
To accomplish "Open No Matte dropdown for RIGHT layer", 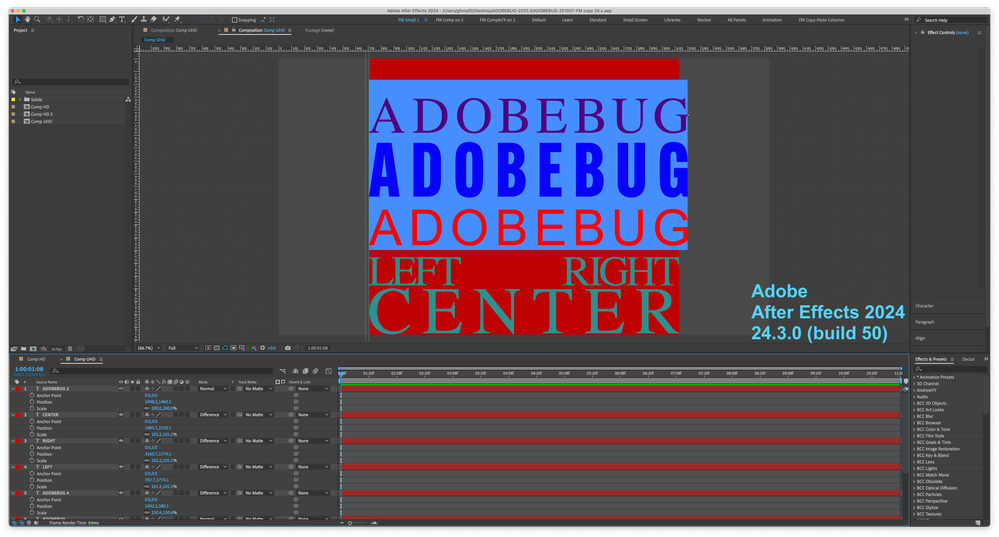I will pyautogui.click(x=259, y=441).
